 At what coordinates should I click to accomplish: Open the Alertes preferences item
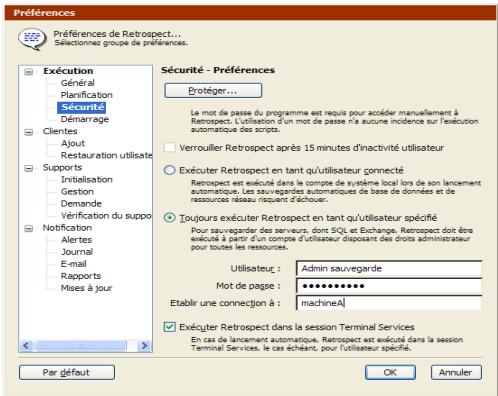coord(77,240)
